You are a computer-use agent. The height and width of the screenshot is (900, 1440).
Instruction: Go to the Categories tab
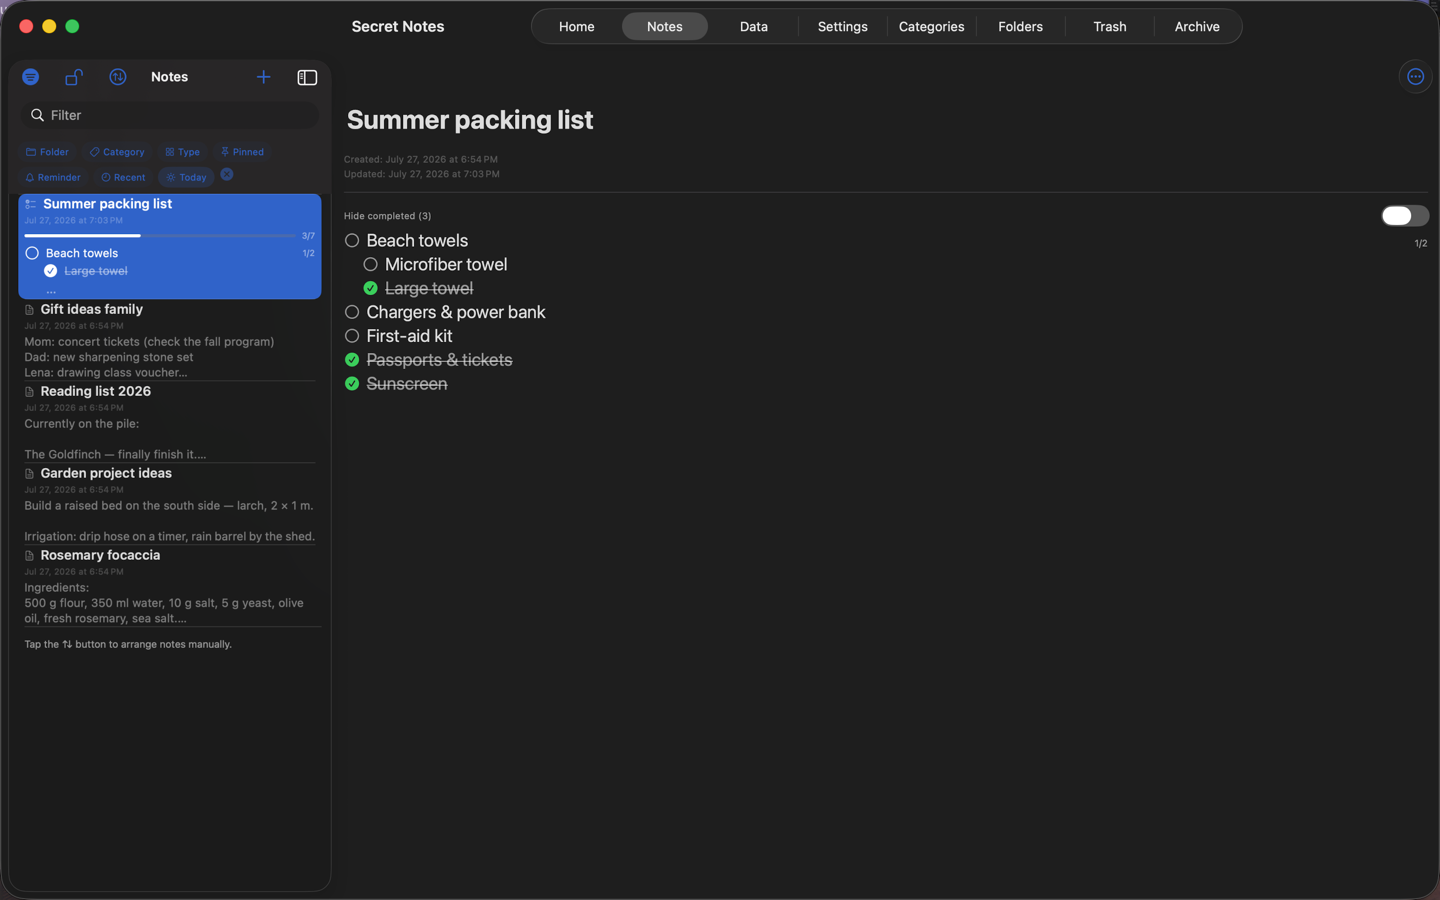(931, 27)
